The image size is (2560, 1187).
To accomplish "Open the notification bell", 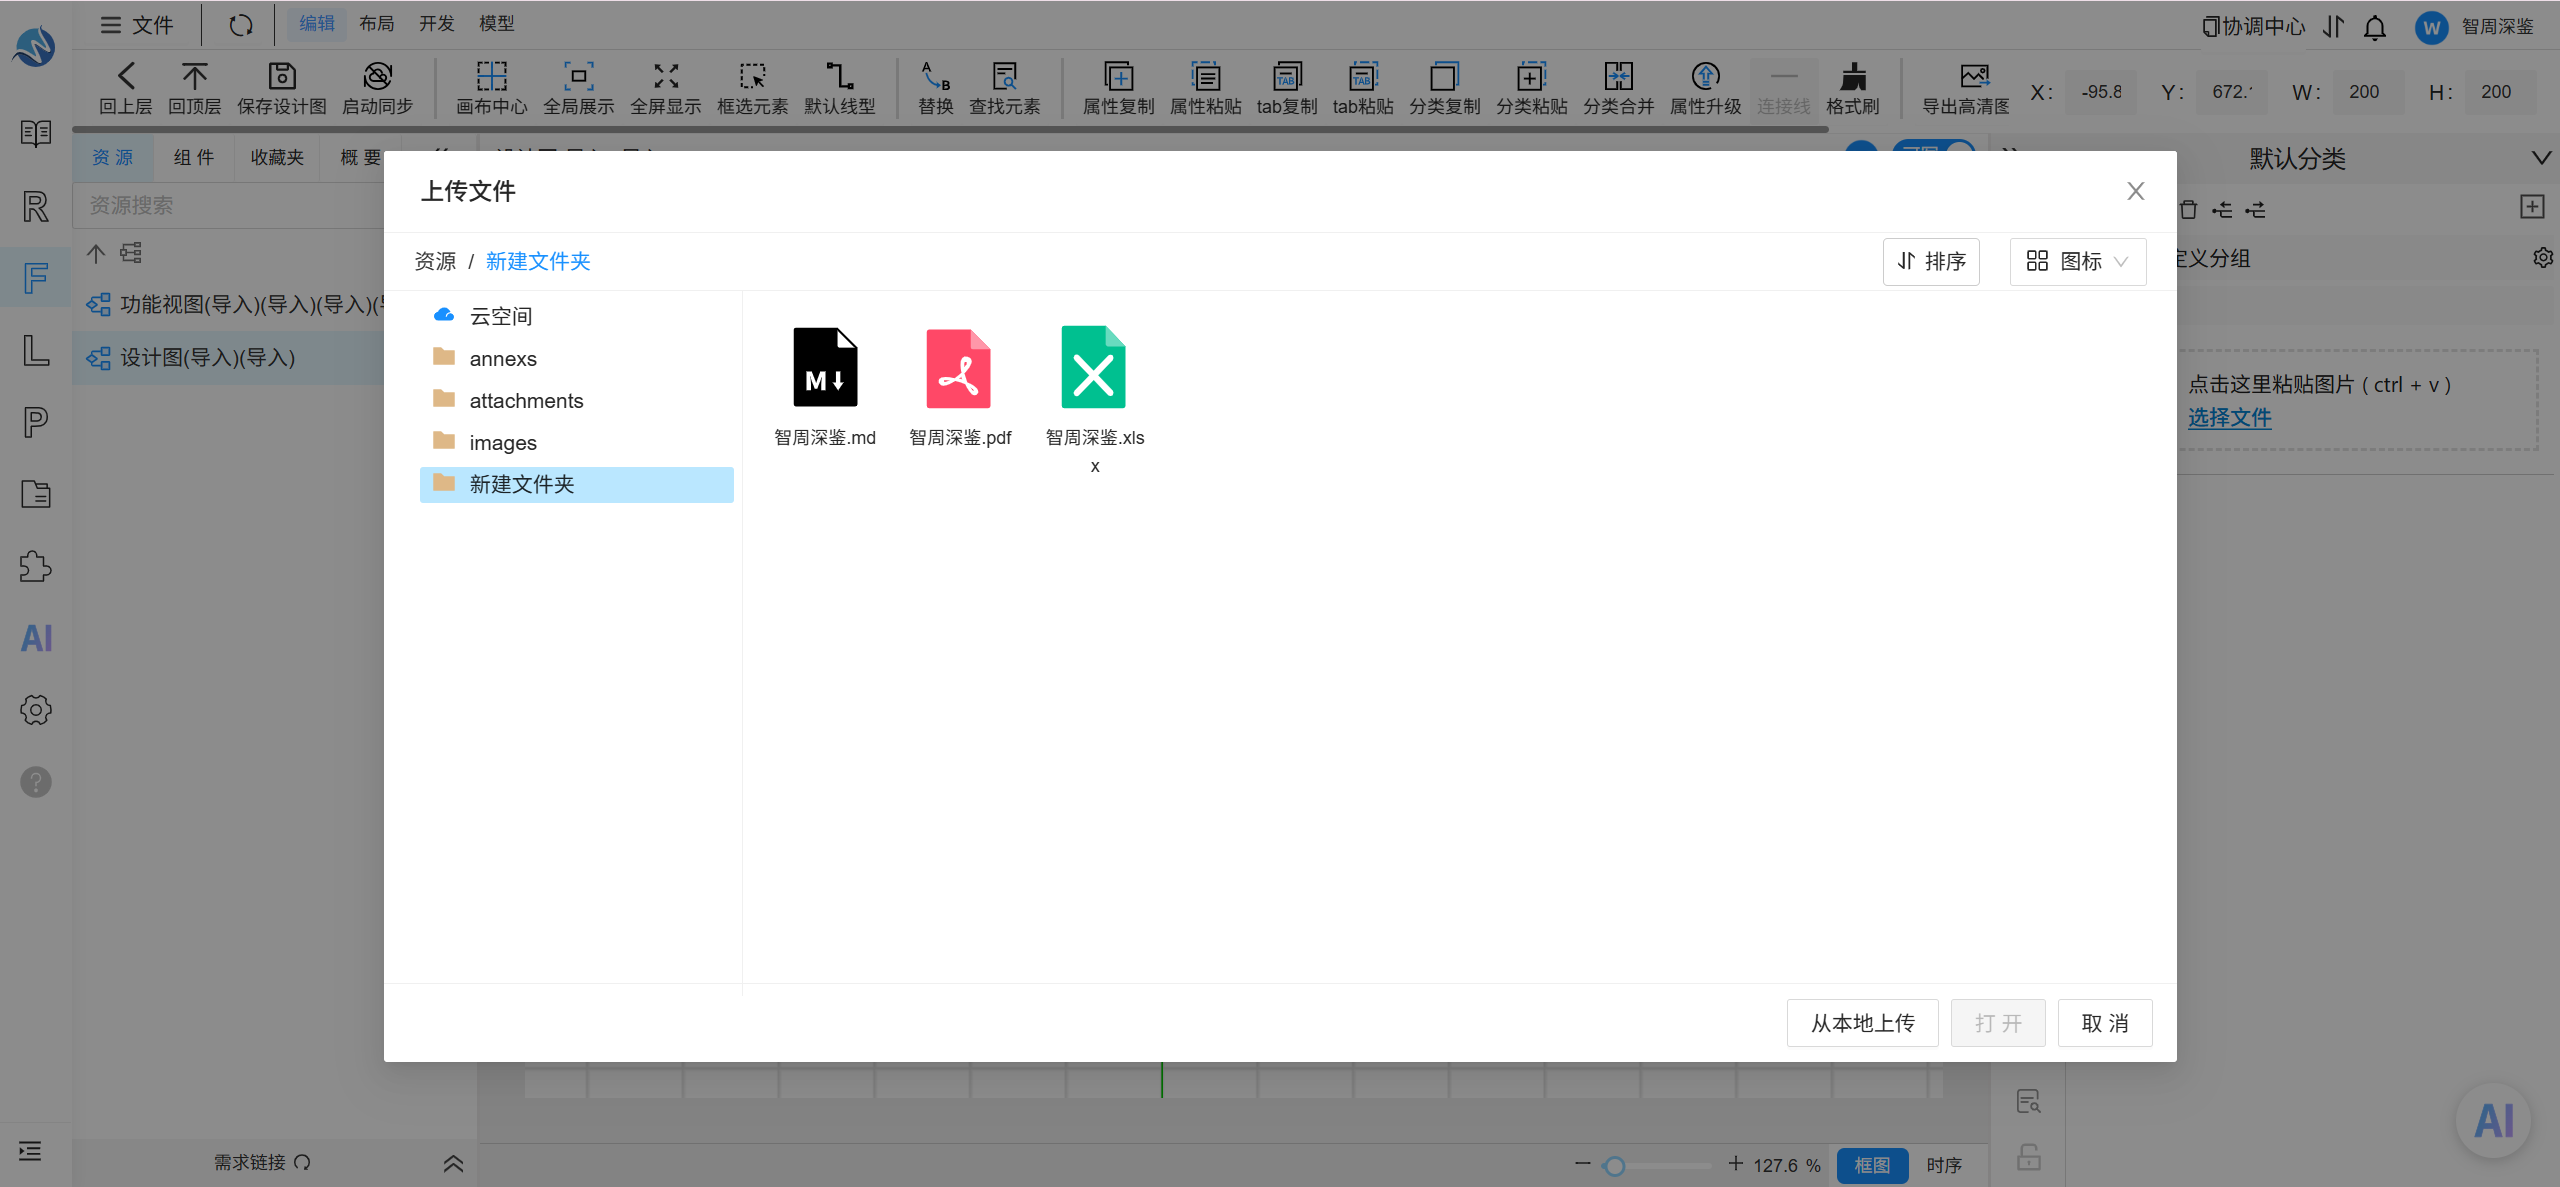I will coord(2375,27).
